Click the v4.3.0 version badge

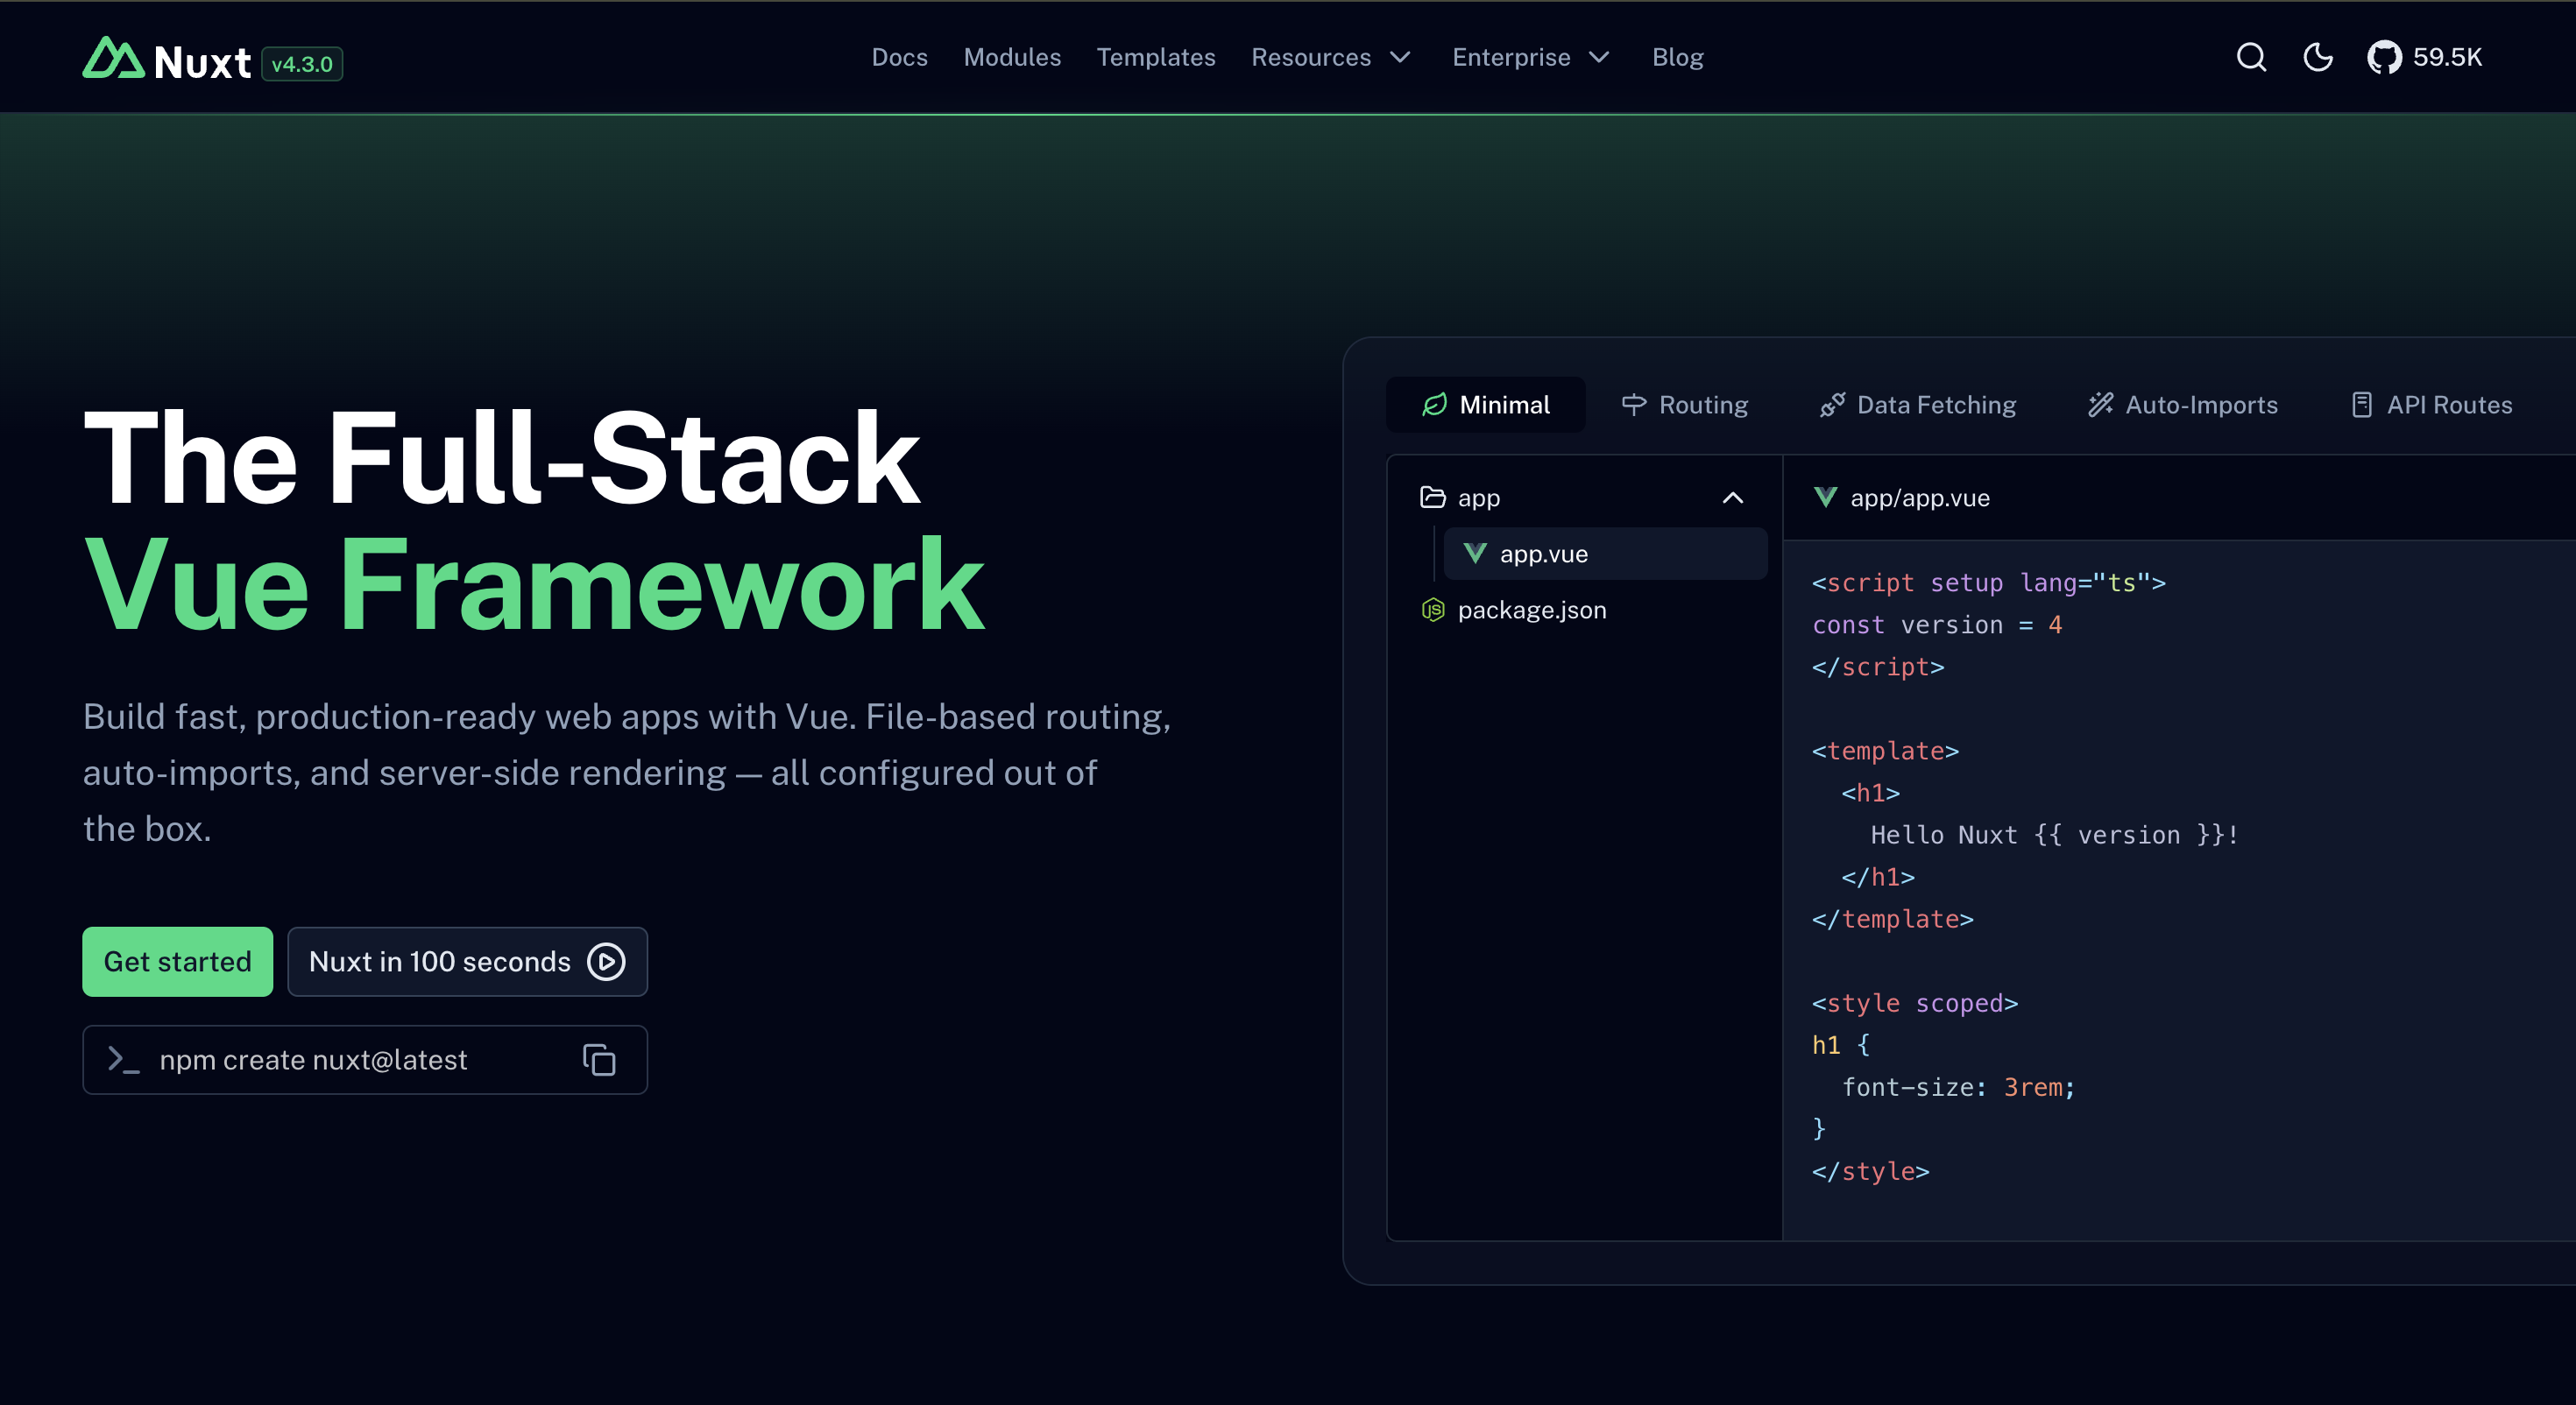[x=302, y=64]
